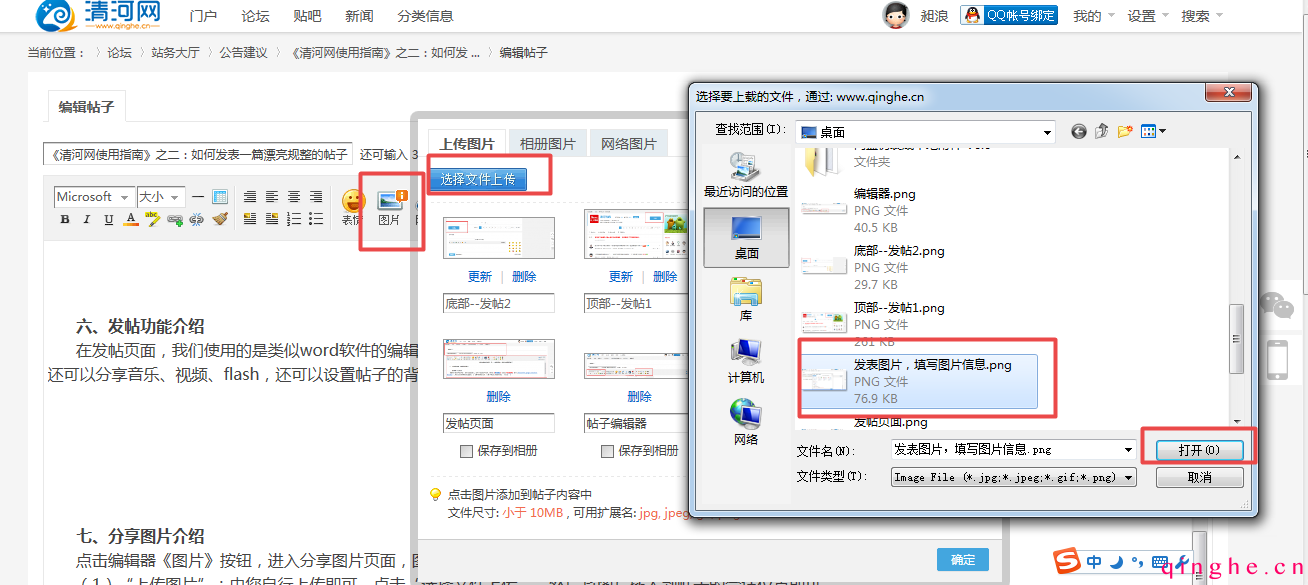Expand the 我的 menu in header
Image resolution: width=1308 pixels, height=585 pixels.
coord(1093,16)
